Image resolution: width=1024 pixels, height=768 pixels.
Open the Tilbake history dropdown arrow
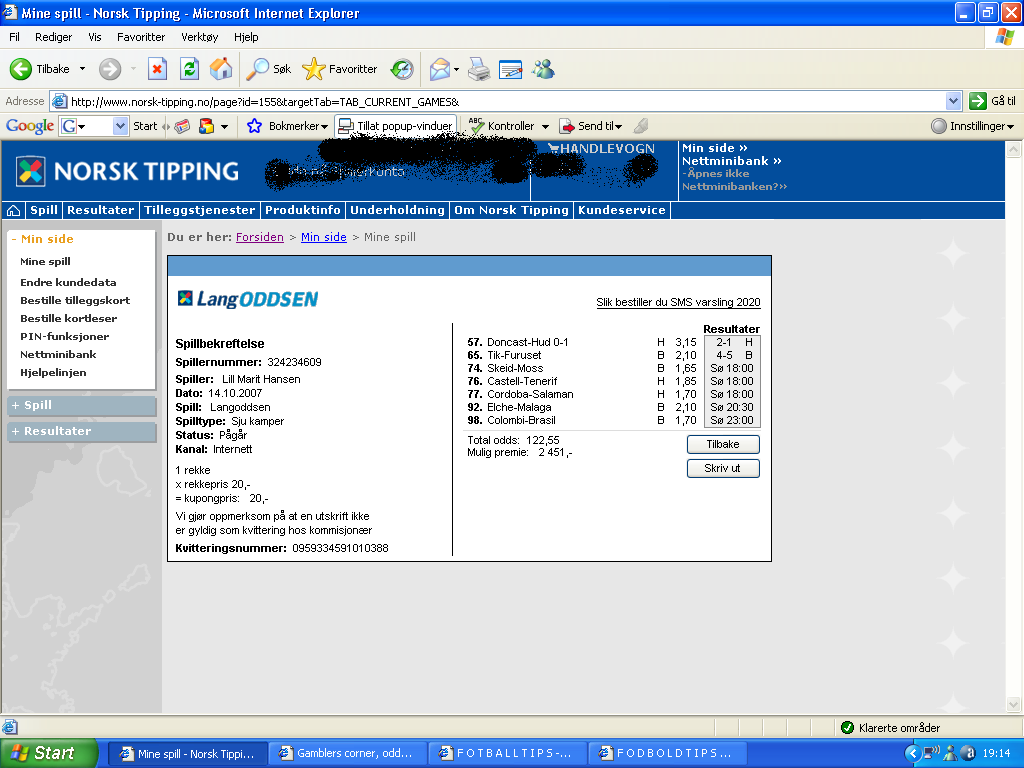[x=82, y=69]
